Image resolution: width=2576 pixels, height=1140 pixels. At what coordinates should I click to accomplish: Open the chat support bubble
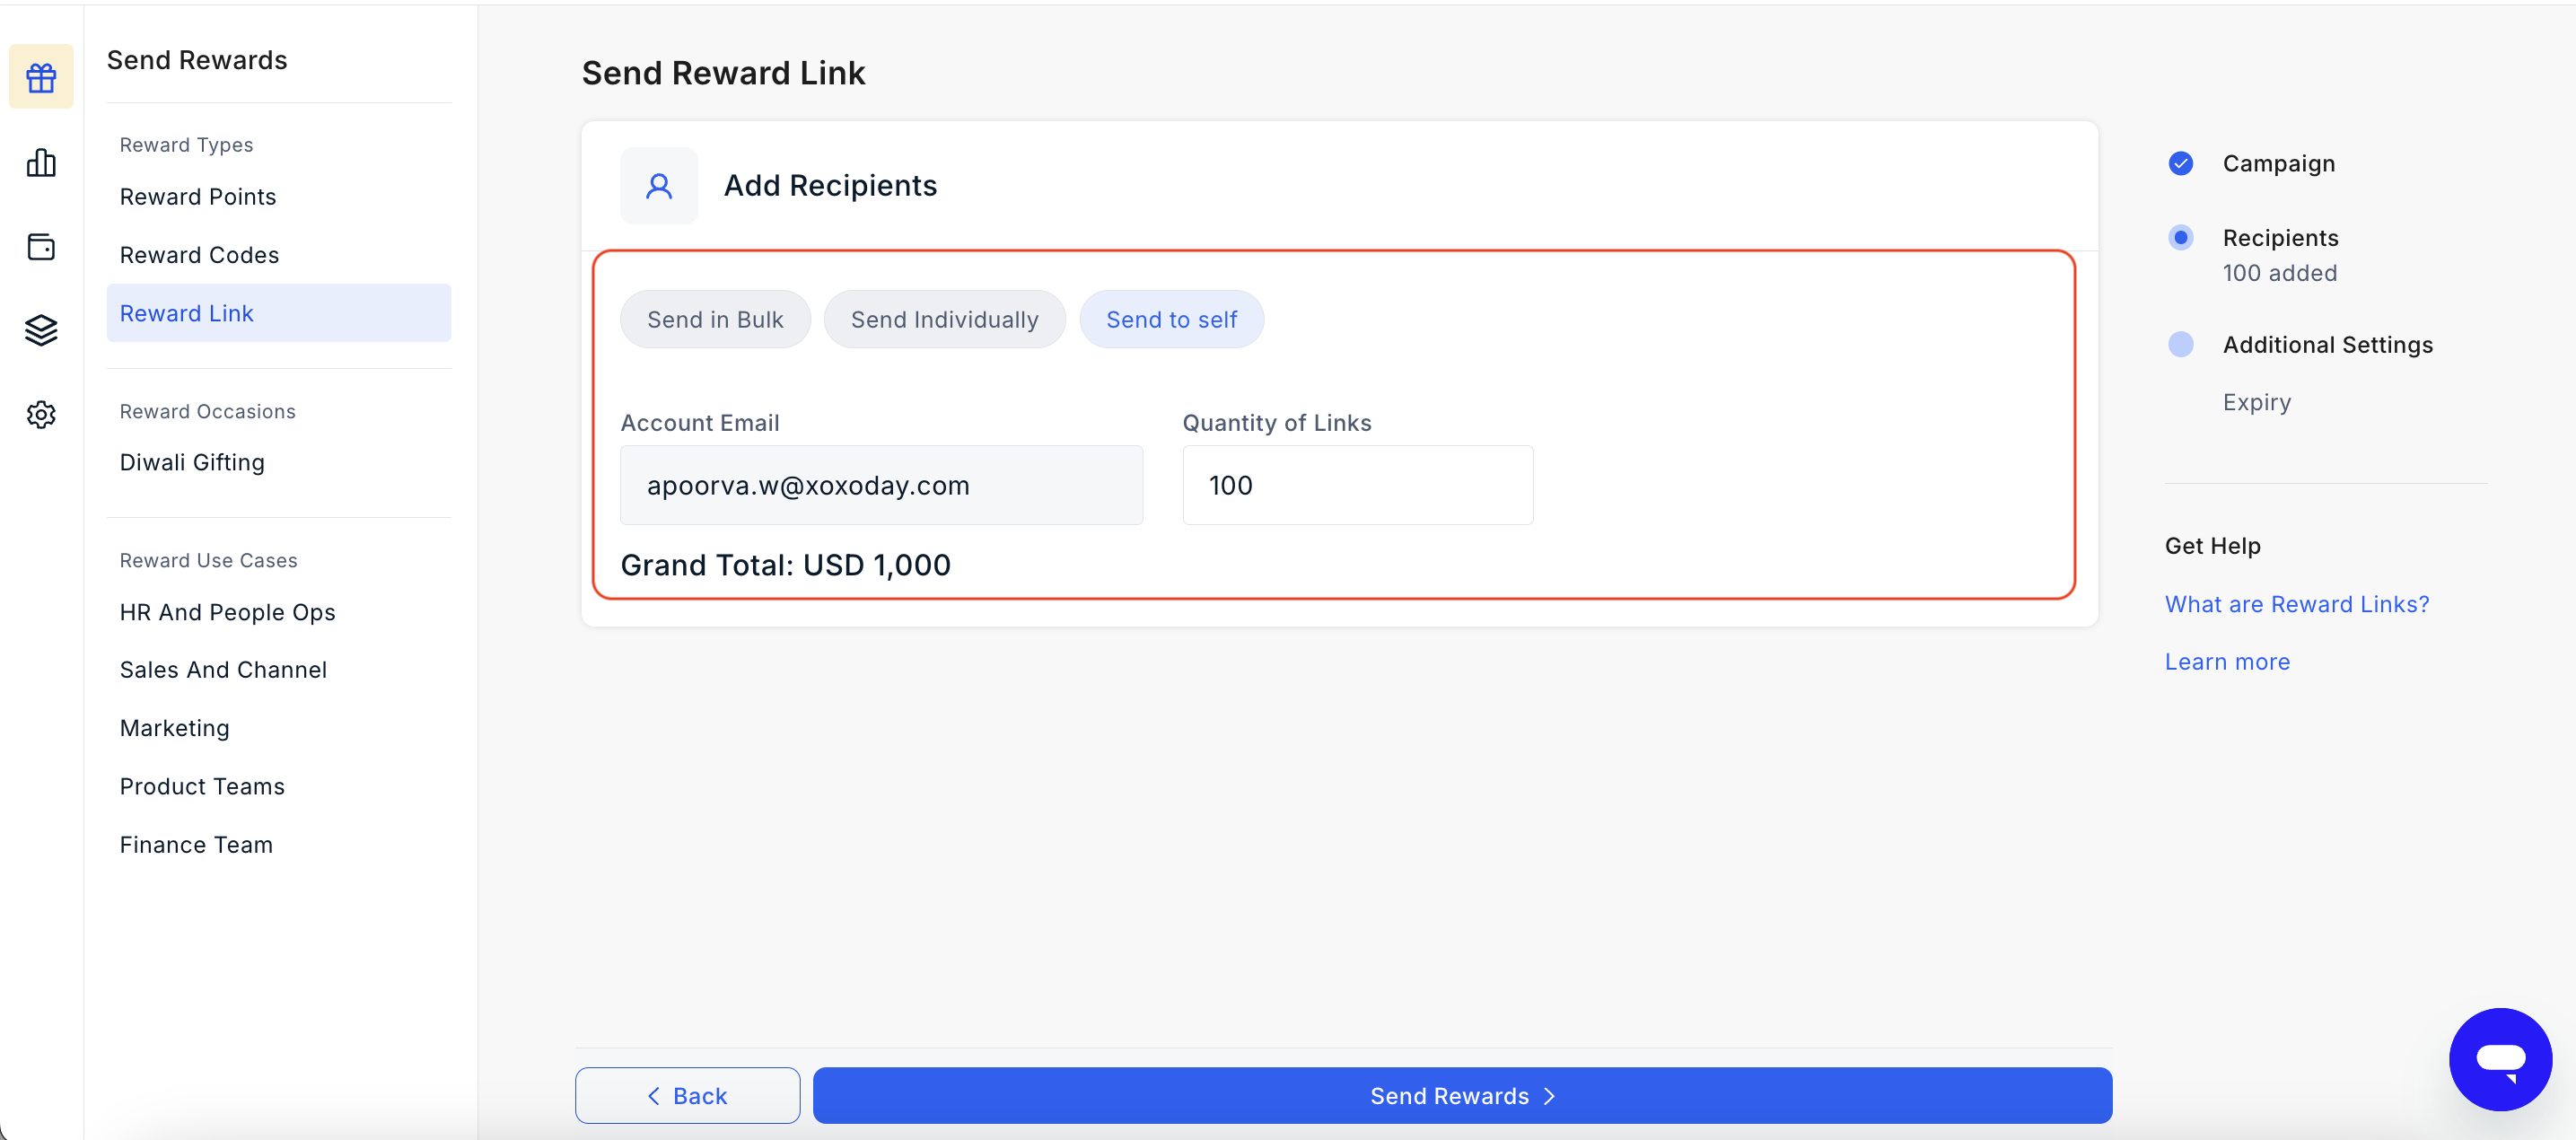click(x=2500, y=1059)
